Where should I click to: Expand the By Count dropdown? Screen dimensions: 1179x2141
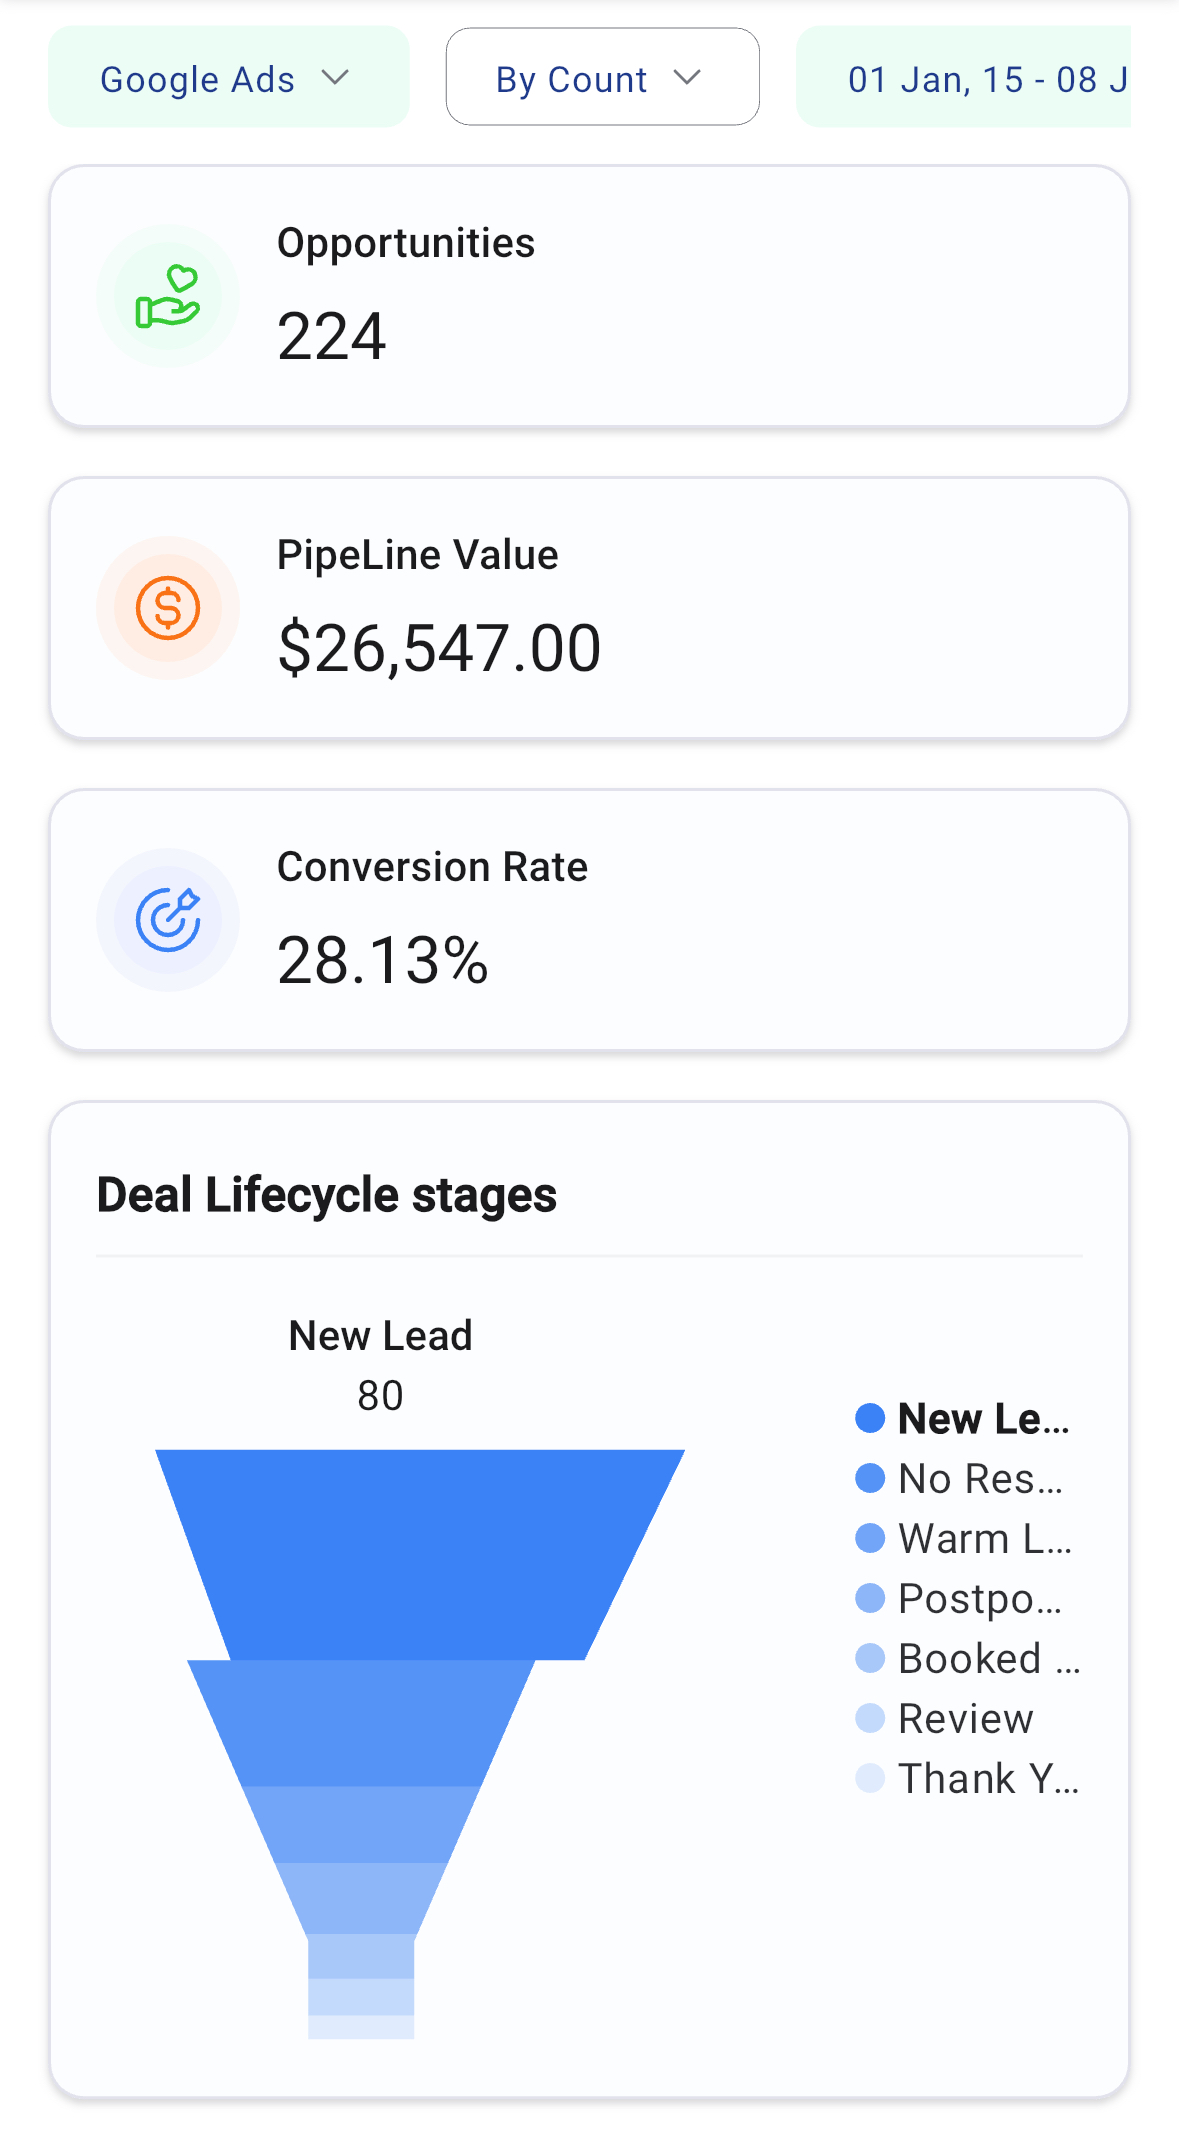(x=601, y=78)
